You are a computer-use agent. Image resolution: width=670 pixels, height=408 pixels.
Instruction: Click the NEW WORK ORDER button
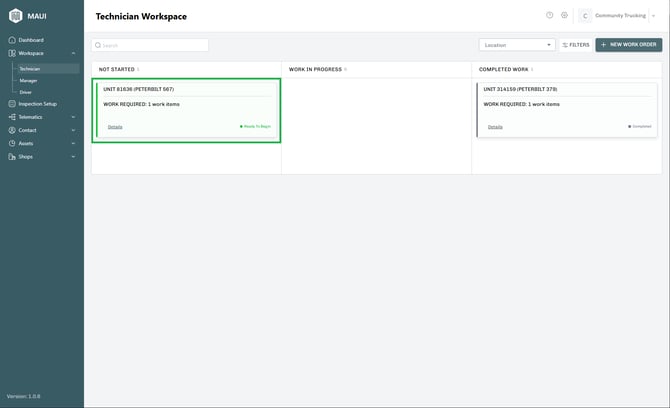pos(629,45)
